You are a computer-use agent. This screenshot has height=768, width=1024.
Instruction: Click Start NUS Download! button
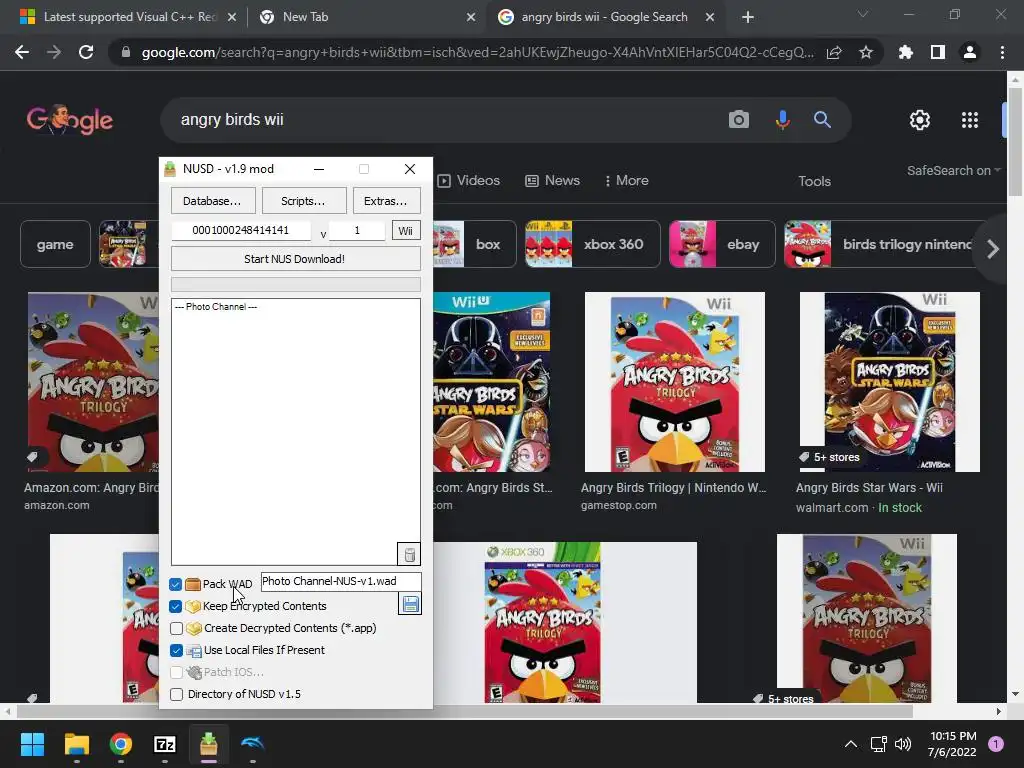(x=295, y=259)
